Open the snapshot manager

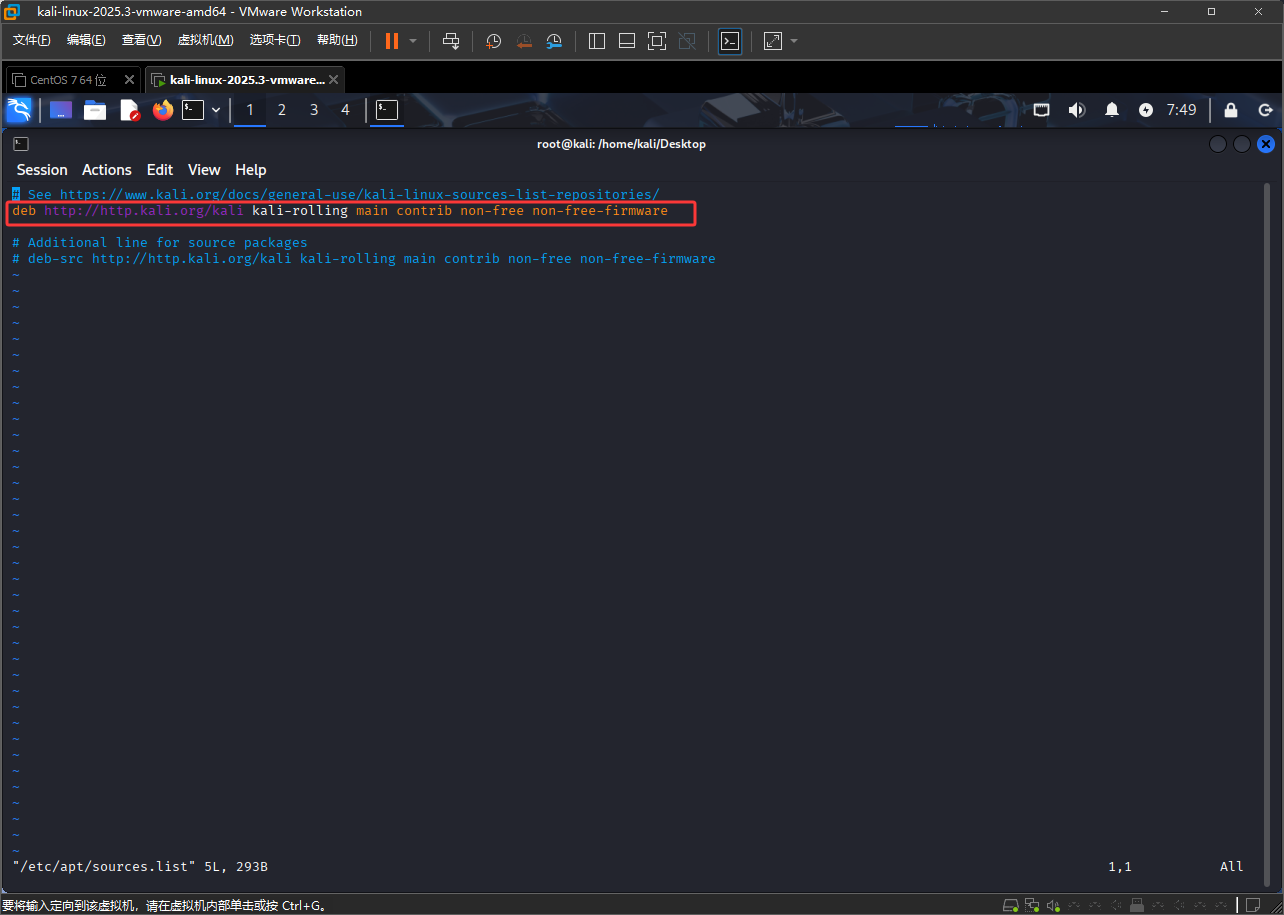pos(554,41)
